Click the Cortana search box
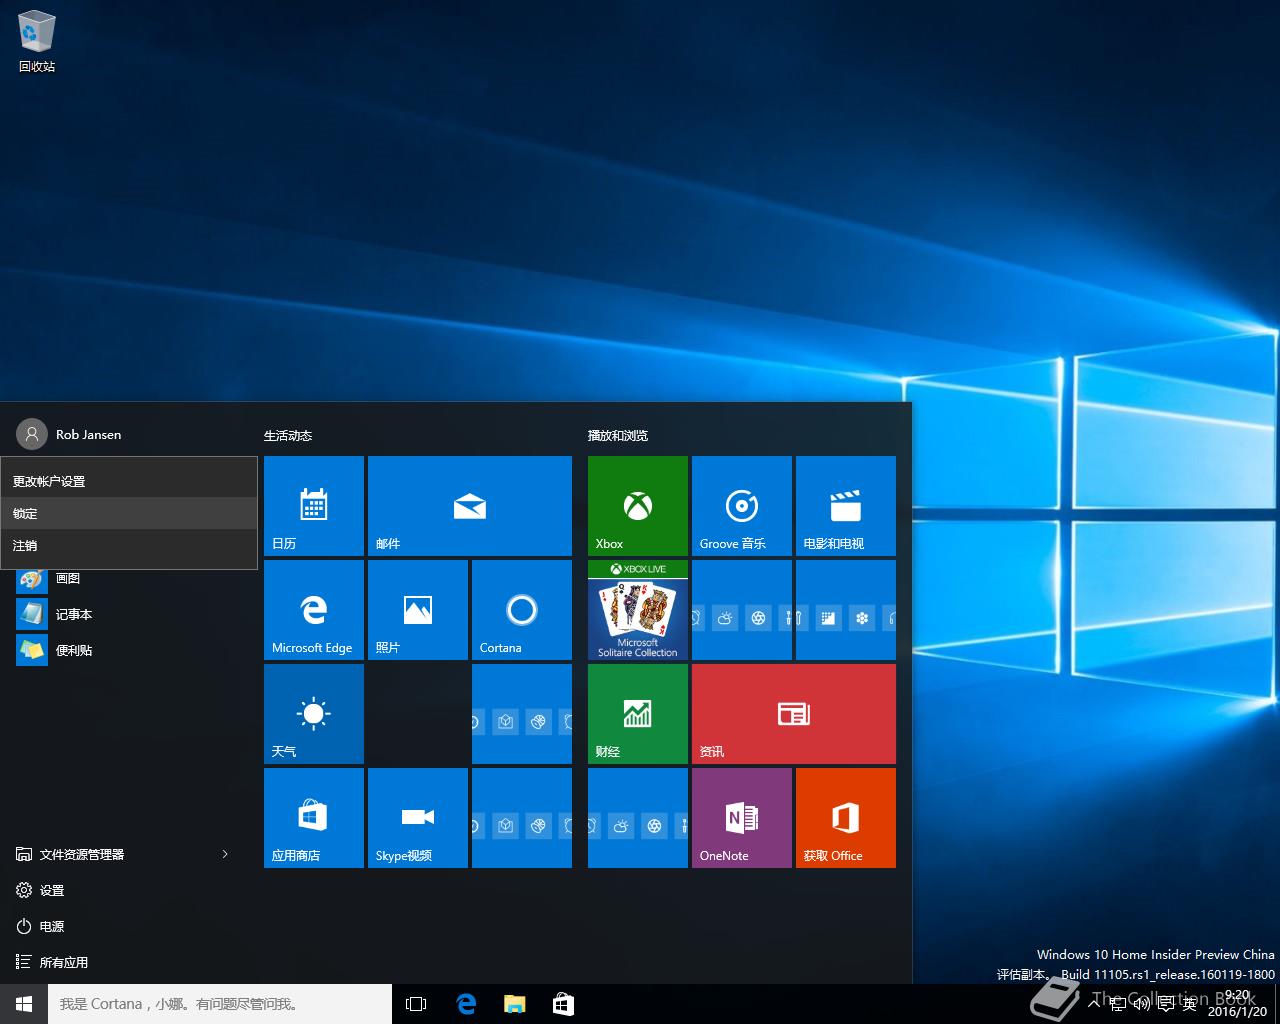This screenshot has height=1024, width=1280. click(220, 1004)
